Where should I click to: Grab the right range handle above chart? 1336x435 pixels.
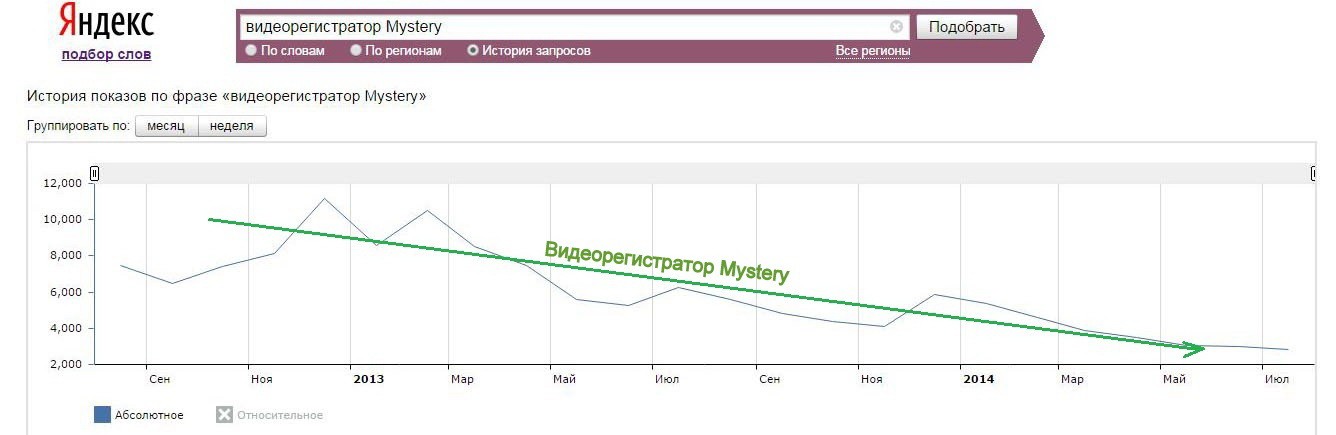point(1313,173)
